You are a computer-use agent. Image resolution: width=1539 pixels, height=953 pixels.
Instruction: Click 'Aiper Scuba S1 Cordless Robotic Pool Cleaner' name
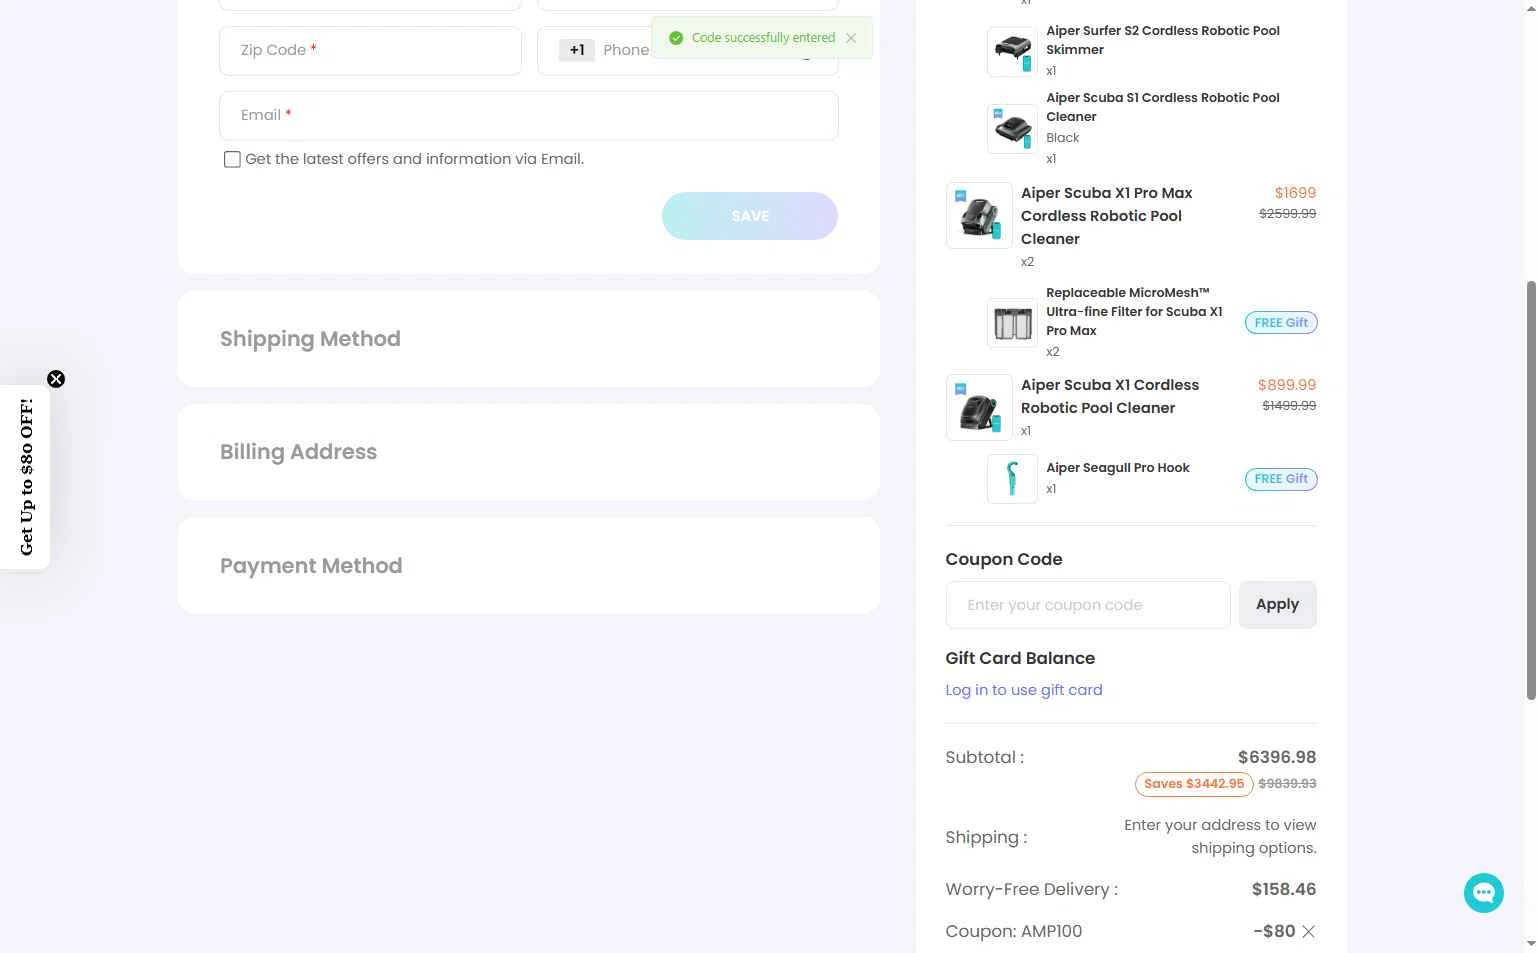[1163, 107]
